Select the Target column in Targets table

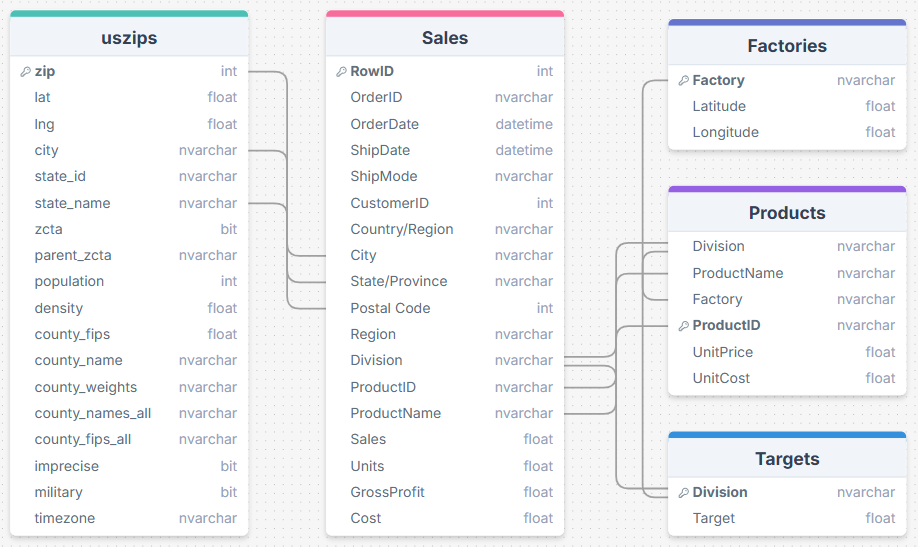pos(714,518)
